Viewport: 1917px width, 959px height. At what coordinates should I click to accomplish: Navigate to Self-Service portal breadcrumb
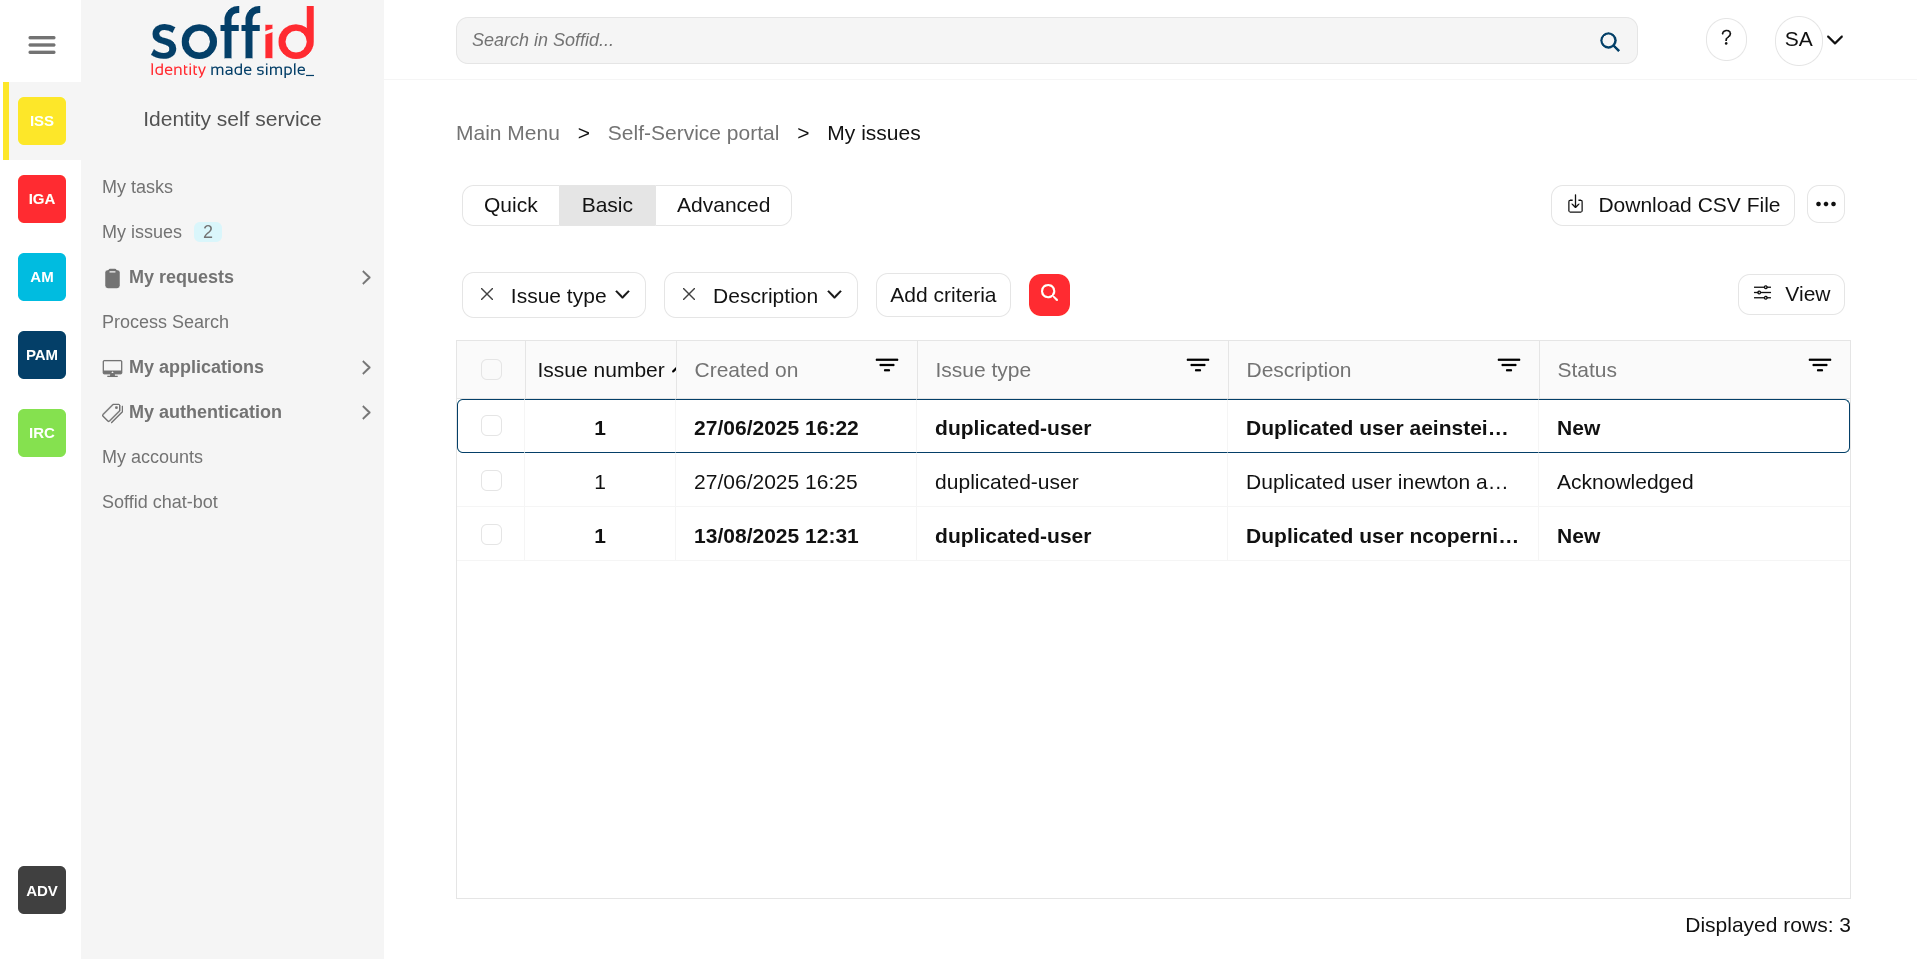tap(693, 133)
